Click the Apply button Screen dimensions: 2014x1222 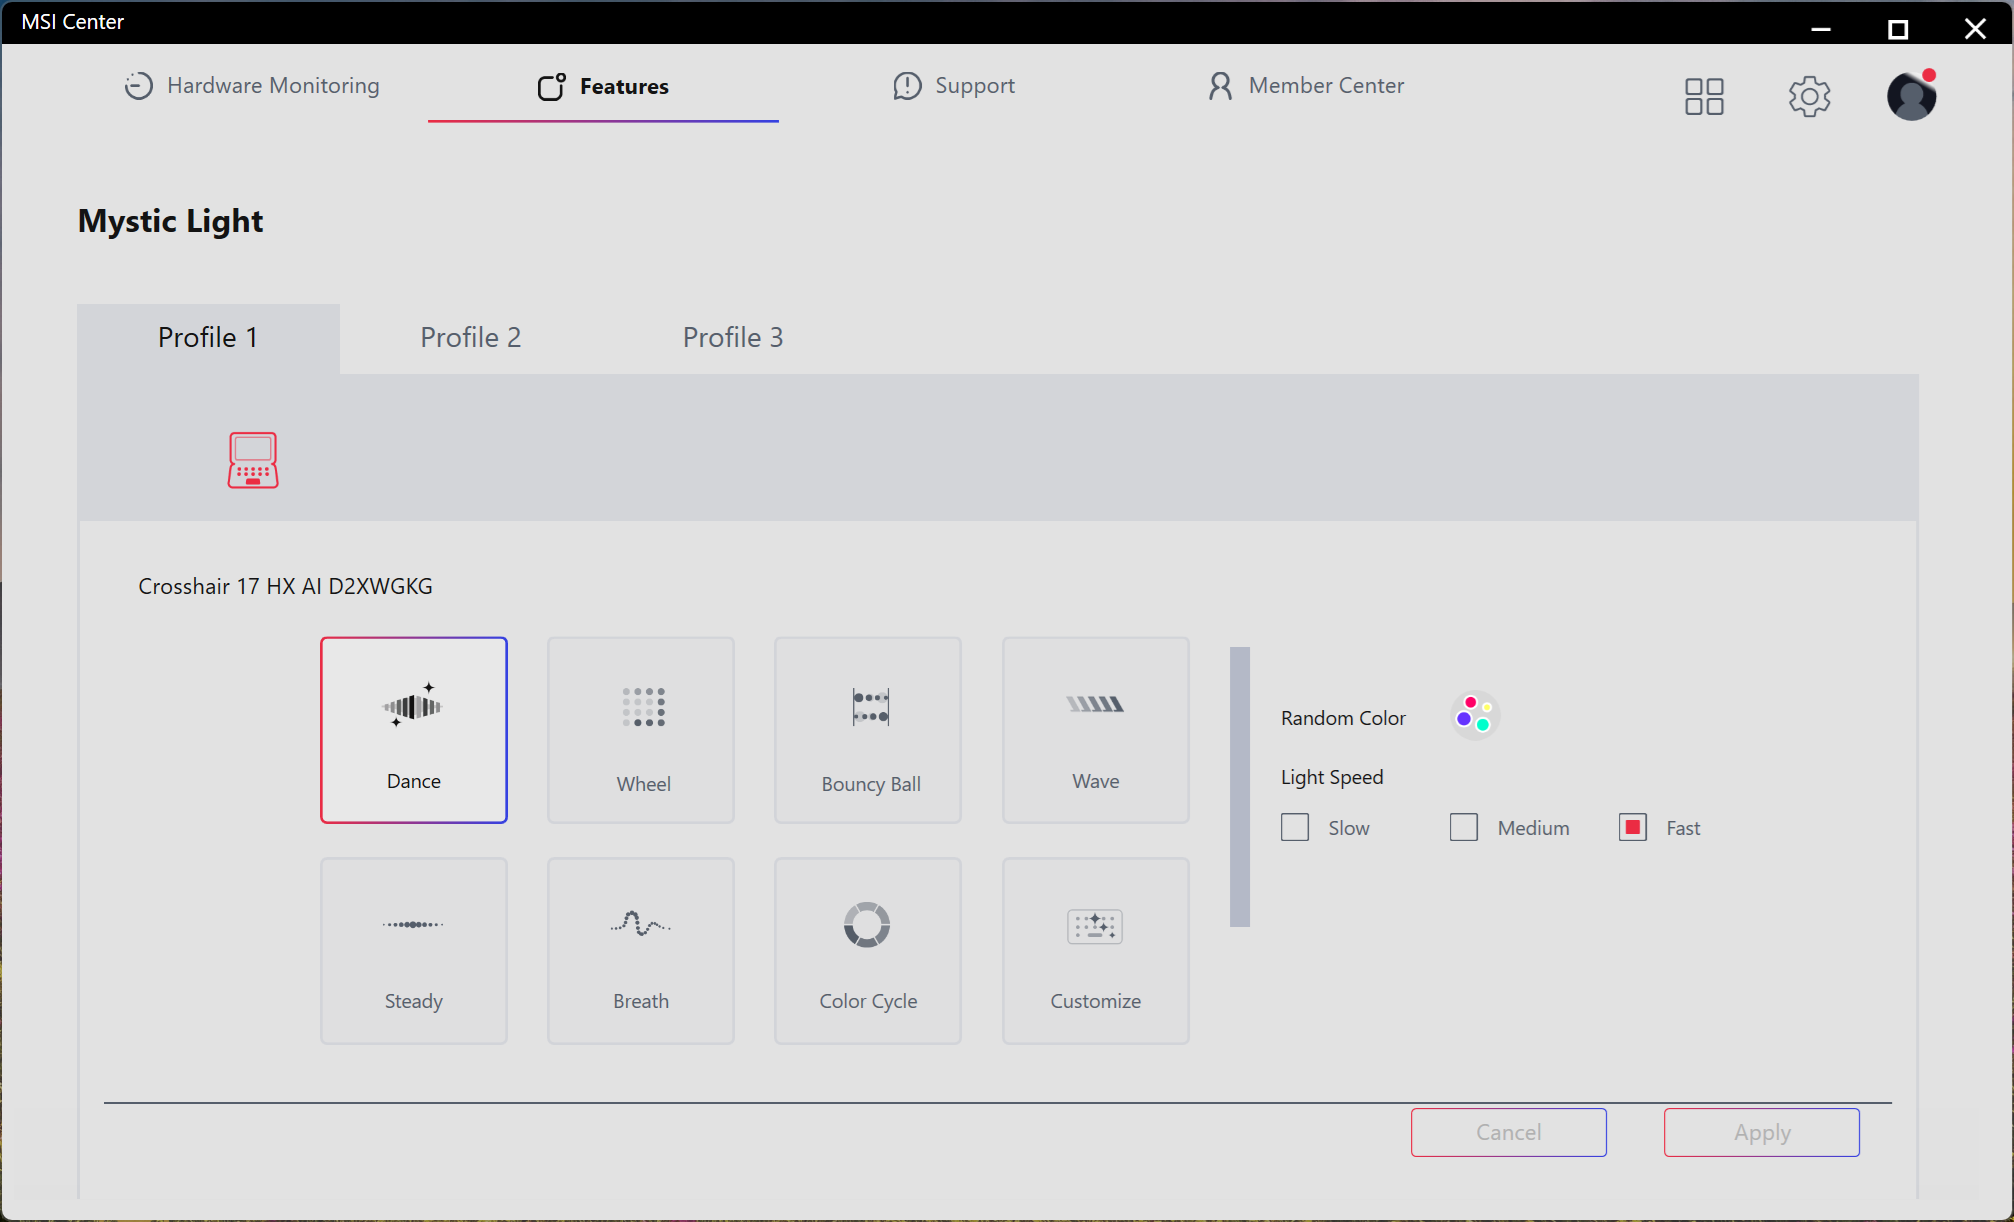[1761, 1132]
